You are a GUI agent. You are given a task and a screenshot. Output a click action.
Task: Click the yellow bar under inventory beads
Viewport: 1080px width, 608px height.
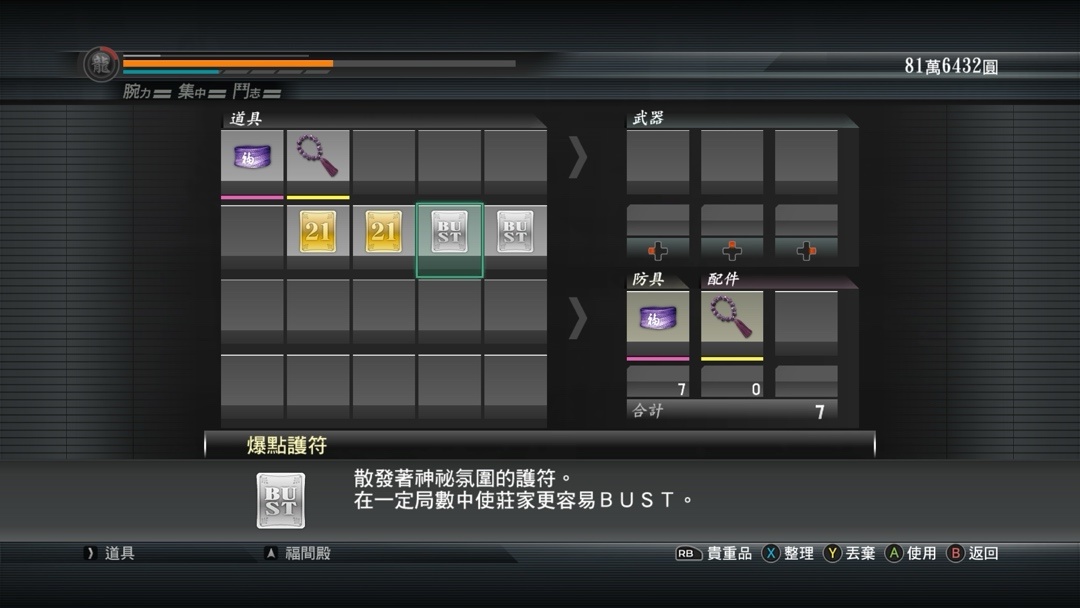coord(318,197)
